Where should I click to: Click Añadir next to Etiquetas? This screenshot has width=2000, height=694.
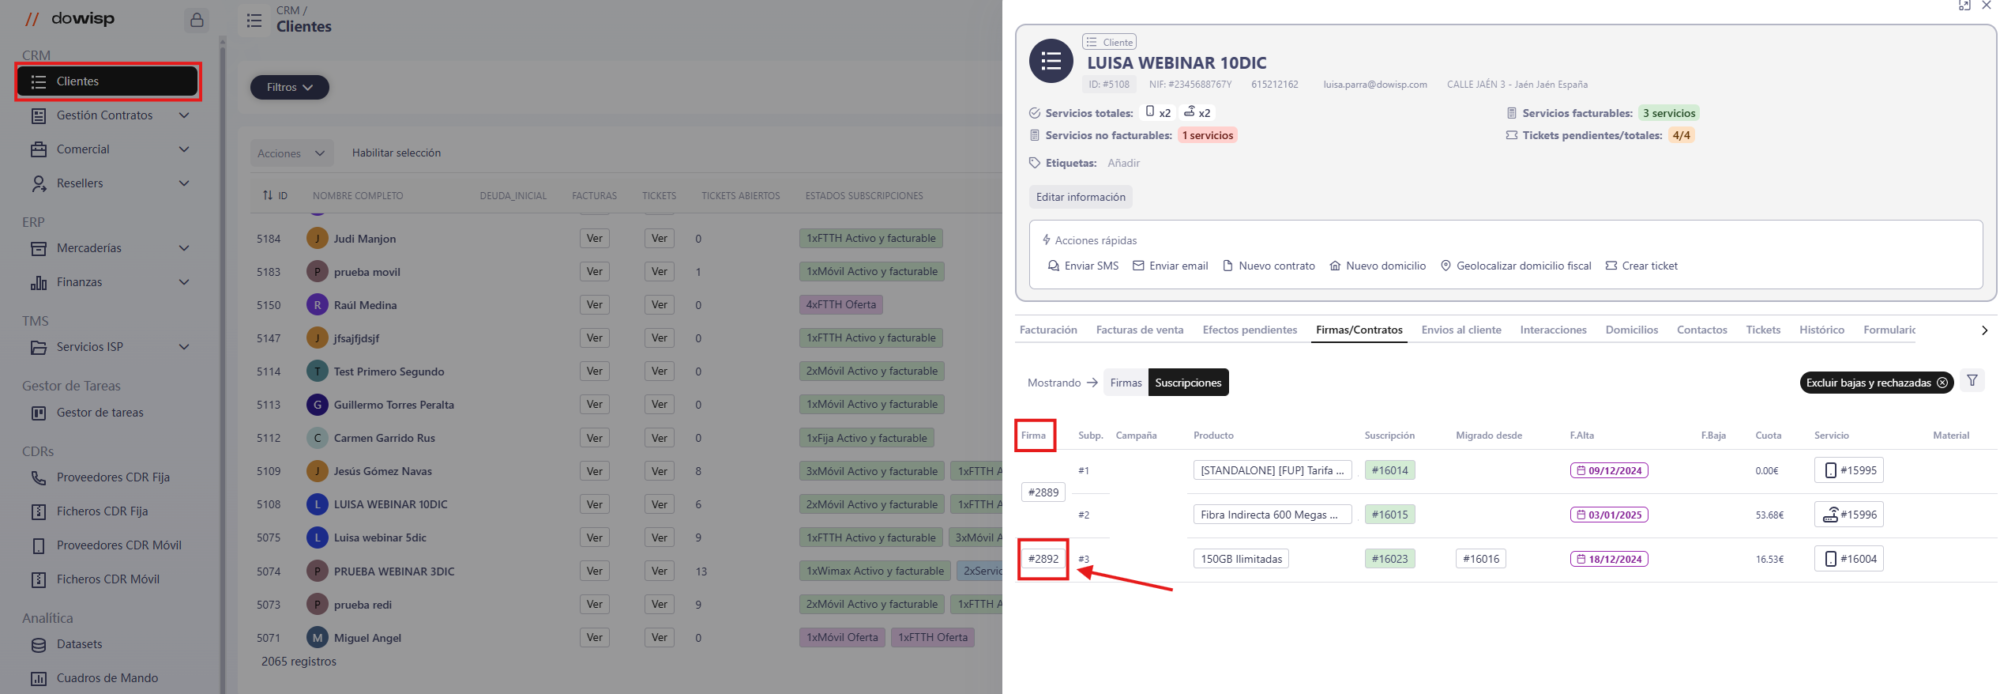point(1123,163)
